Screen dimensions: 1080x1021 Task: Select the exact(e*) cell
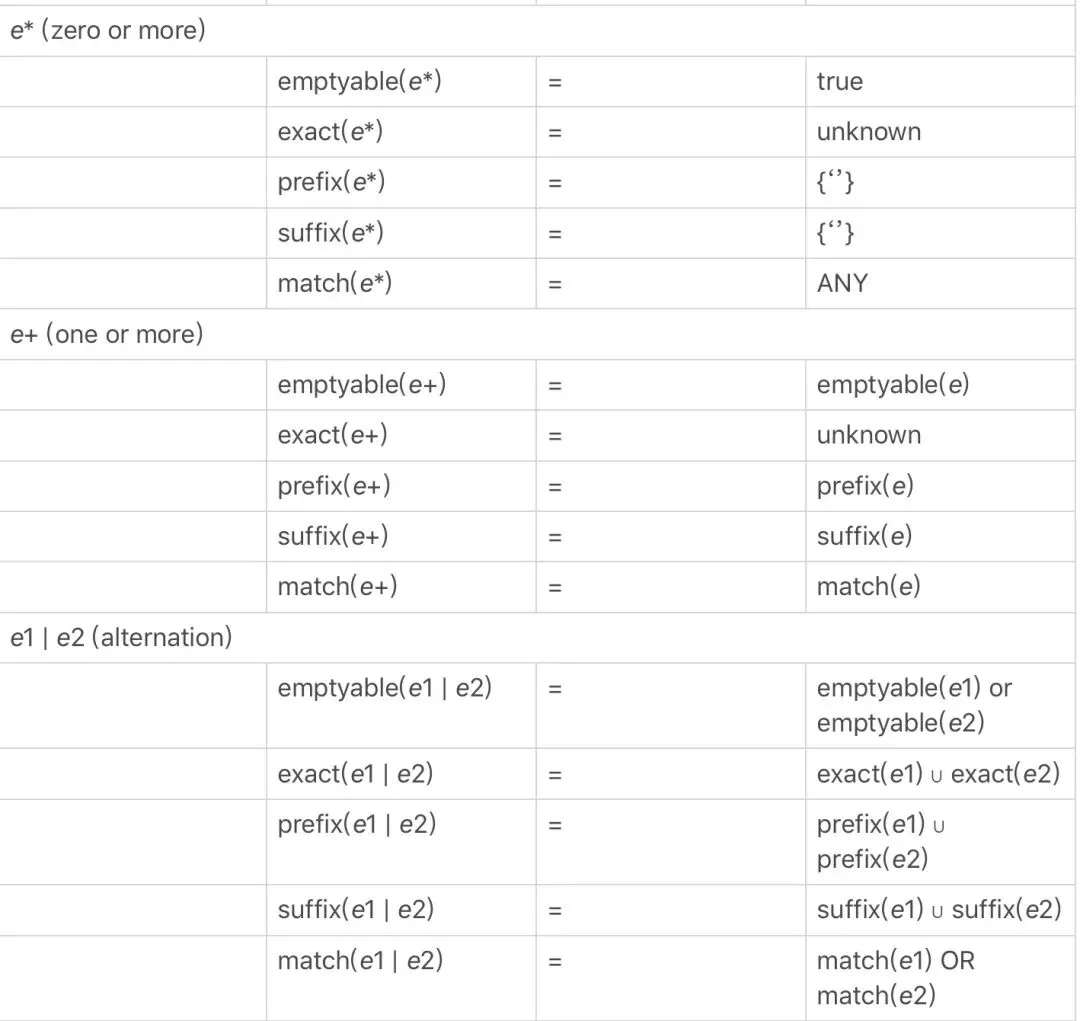click(x=331, y=132)
